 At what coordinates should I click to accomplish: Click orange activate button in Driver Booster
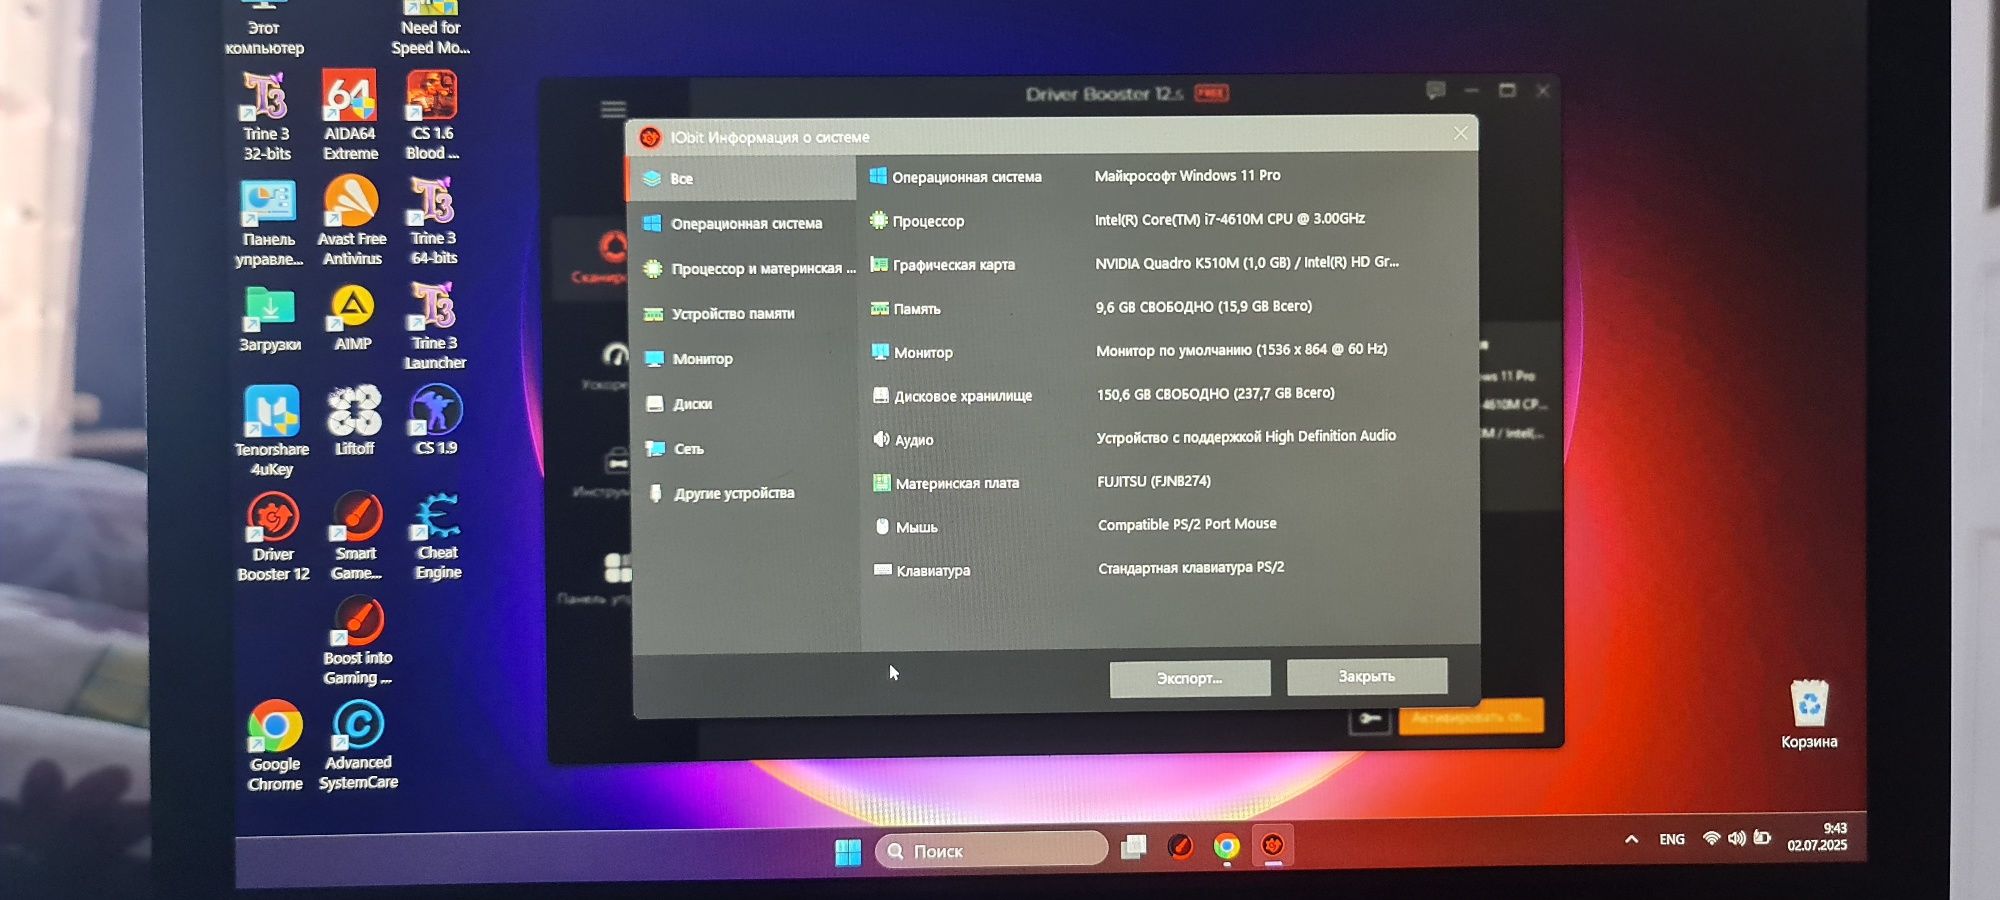click(x=1471, y=716)
